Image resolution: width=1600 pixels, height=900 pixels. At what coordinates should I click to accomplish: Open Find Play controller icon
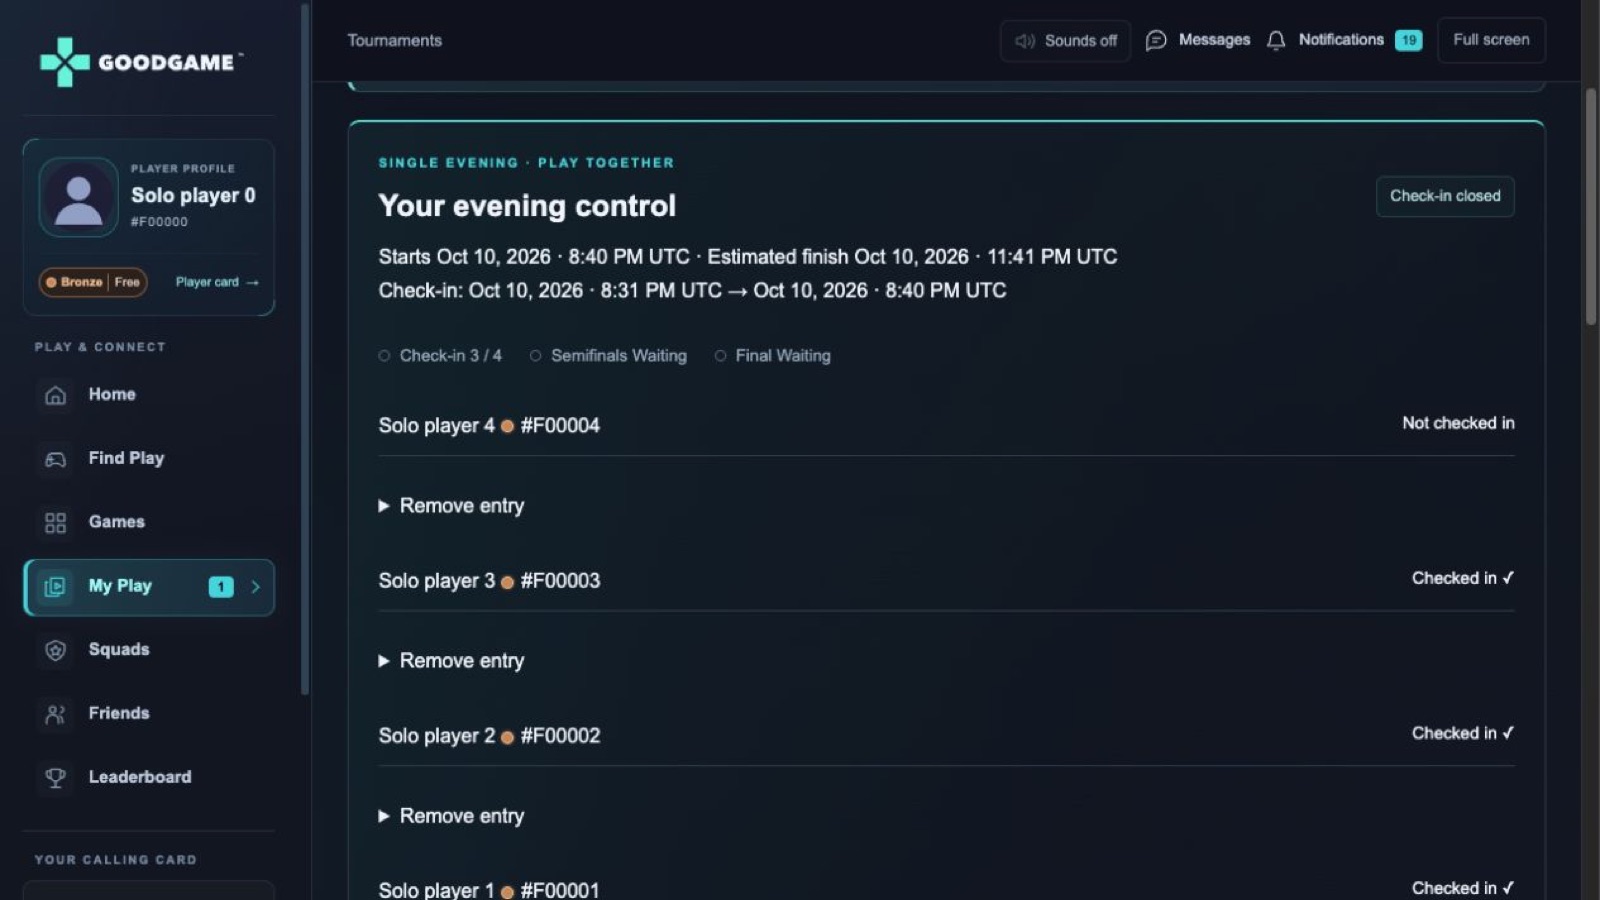(56, 459)
